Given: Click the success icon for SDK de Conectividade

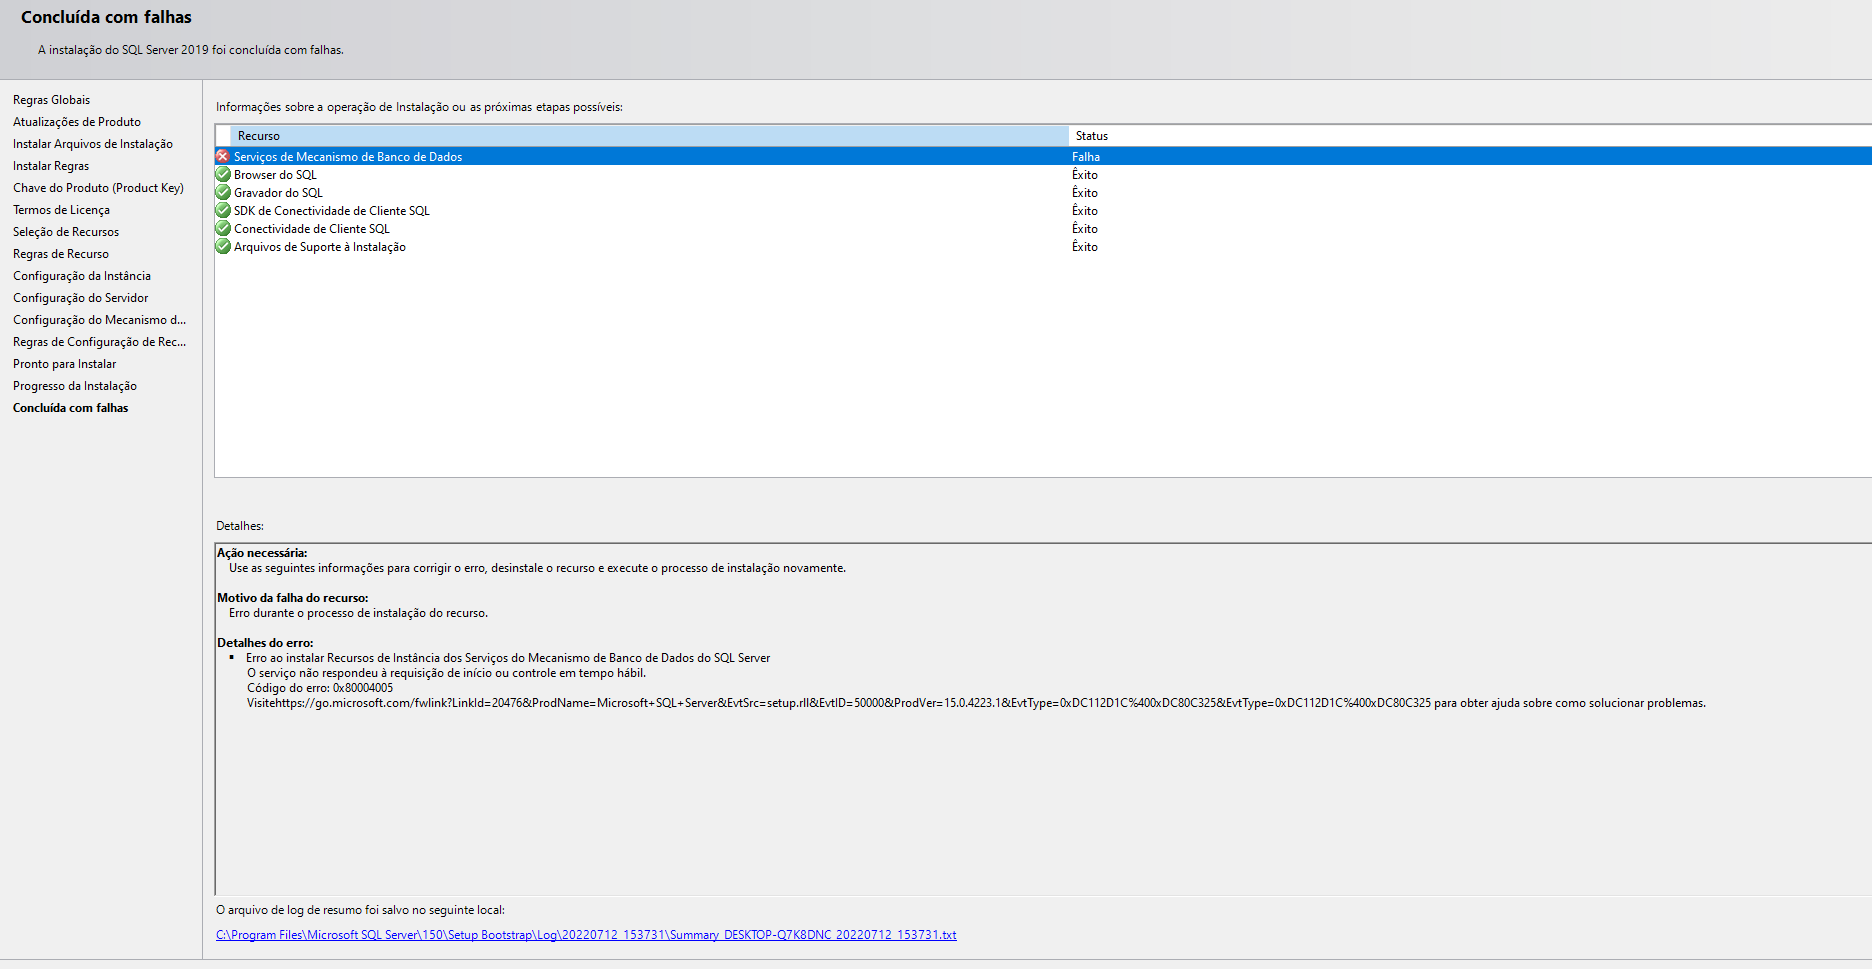Looking at the screenshot, I should (x=223, y=210).
